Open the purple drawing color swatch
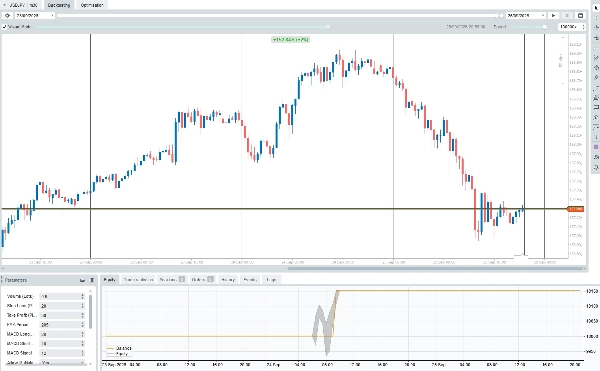Image resolution: width=600 pixels, height=371 pixels. pos(596,147)
